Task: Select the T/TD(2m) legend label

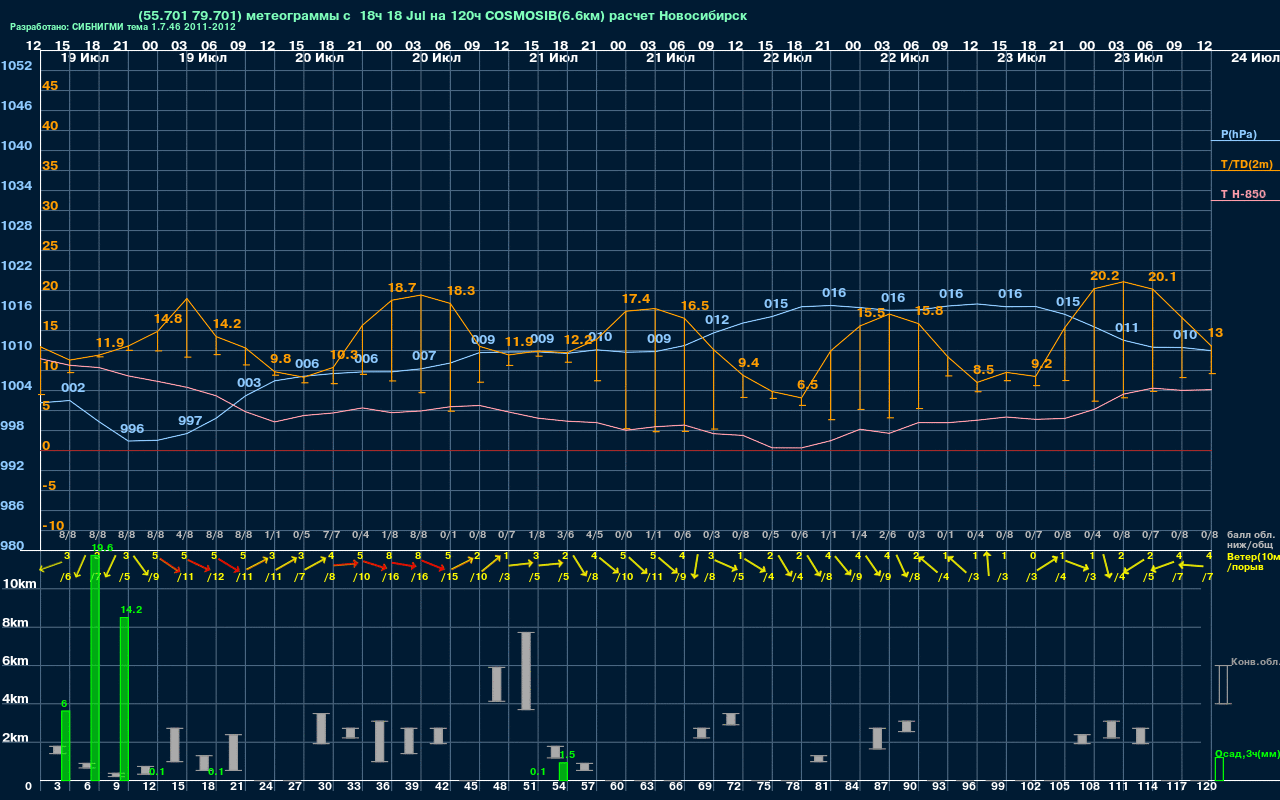Action: [1247, 164]
